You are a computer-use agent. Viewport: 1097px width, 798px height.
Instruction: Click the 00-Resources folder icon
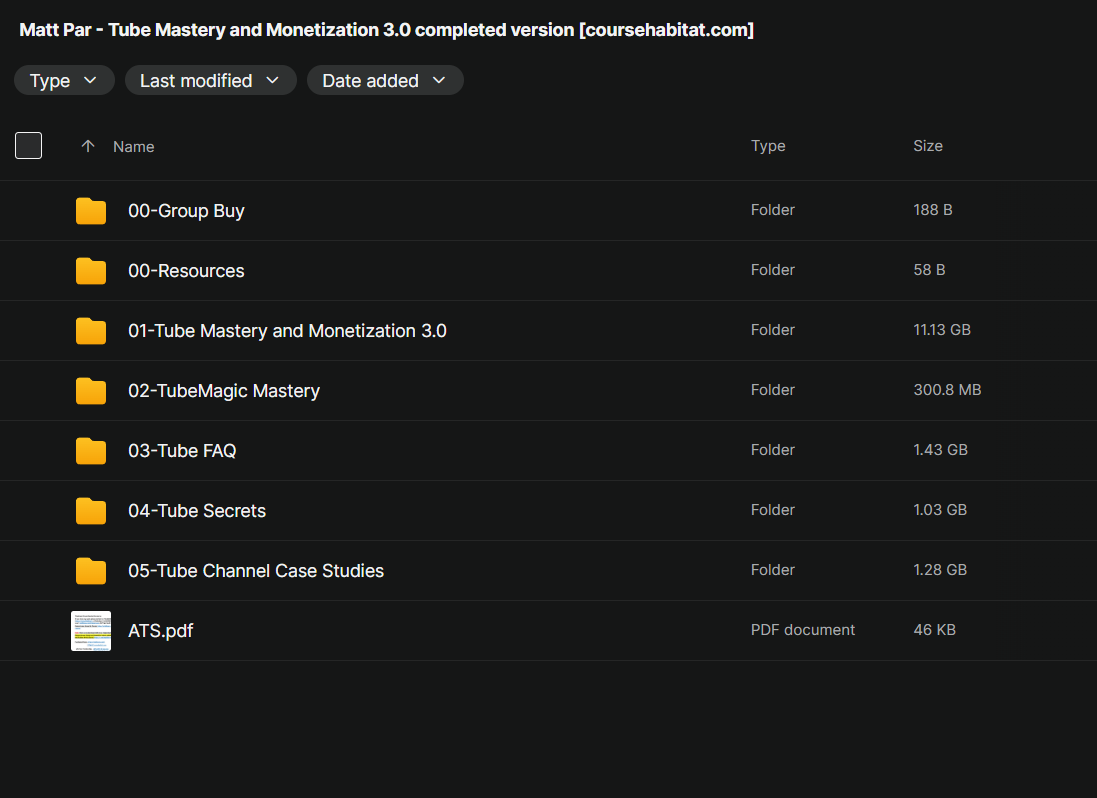pos(91,271)
